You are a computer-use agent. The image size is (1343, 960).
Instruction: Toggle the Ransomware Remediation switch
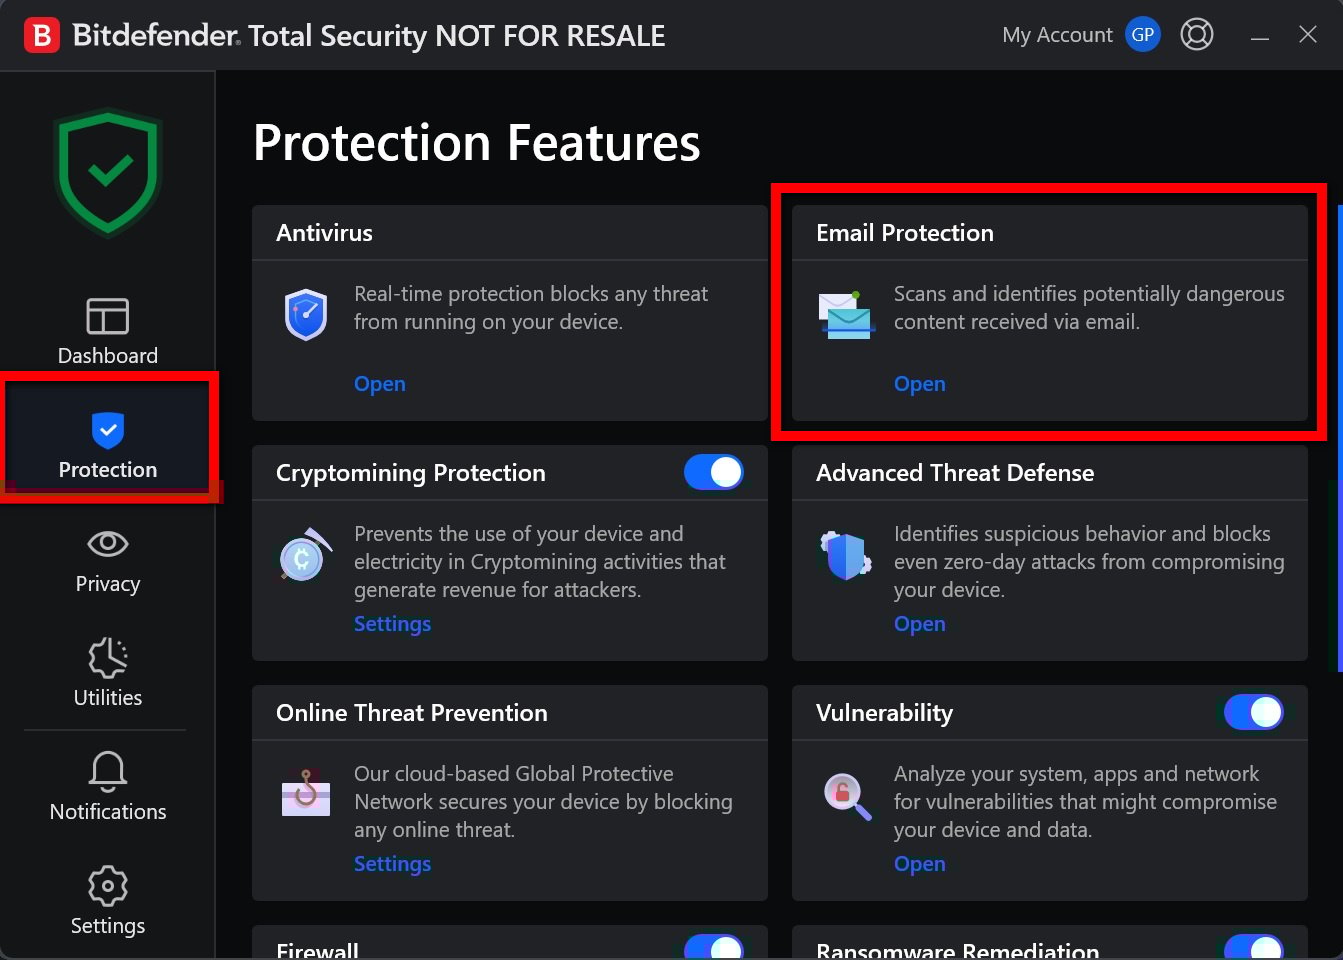[1254, 947]
